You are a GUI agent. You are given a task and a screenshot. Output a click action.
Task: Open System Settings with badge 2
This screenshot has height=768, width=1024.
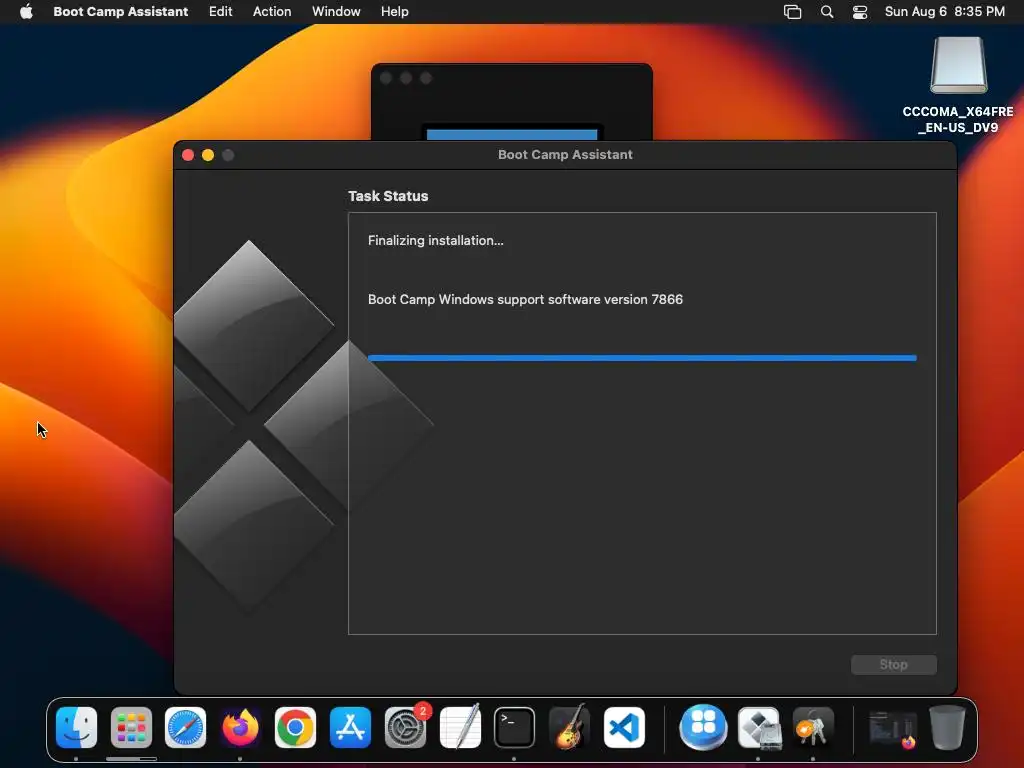tap(406, 728)
